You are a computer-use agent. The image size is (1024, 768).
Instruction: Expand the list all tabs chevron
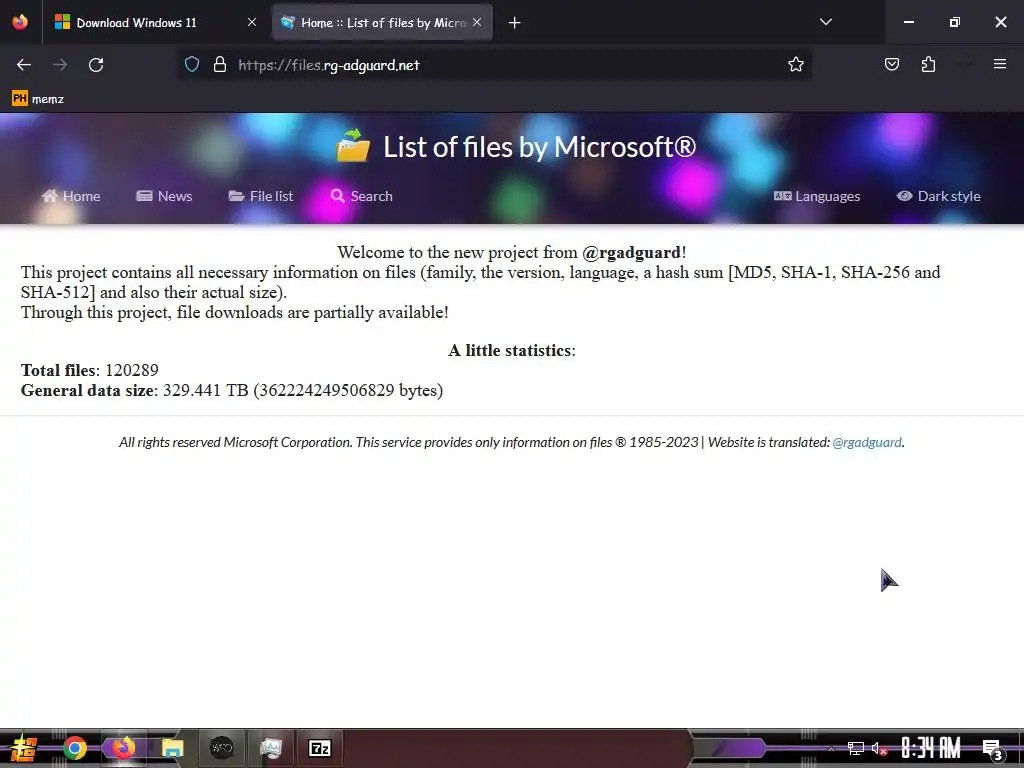tap(825, 22)
